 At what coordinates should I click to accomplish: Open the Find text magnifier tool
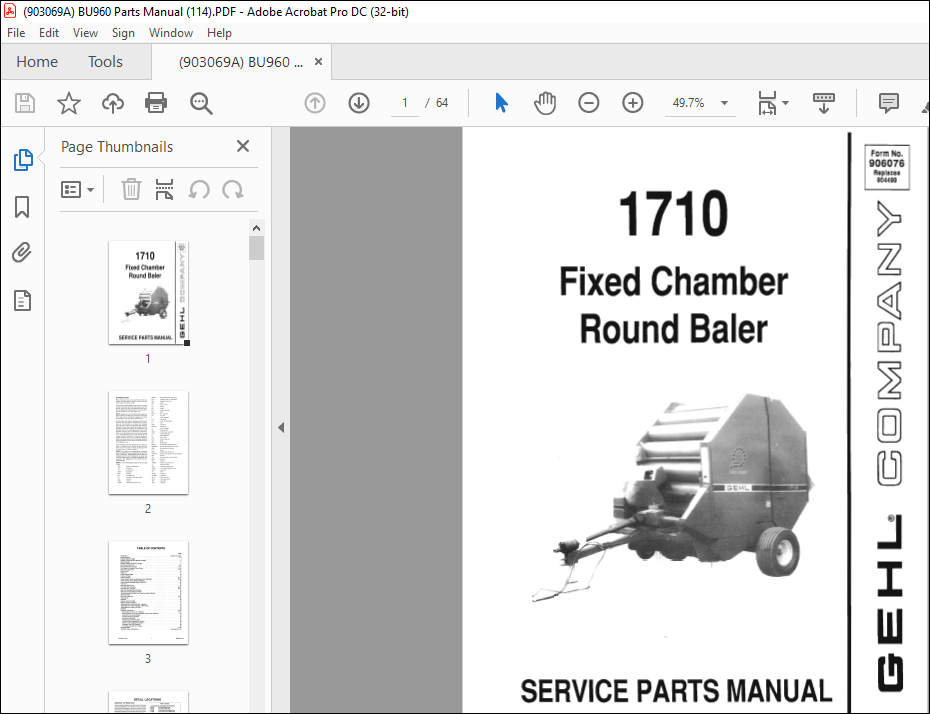pyautogui.click(x=201, y=103)
